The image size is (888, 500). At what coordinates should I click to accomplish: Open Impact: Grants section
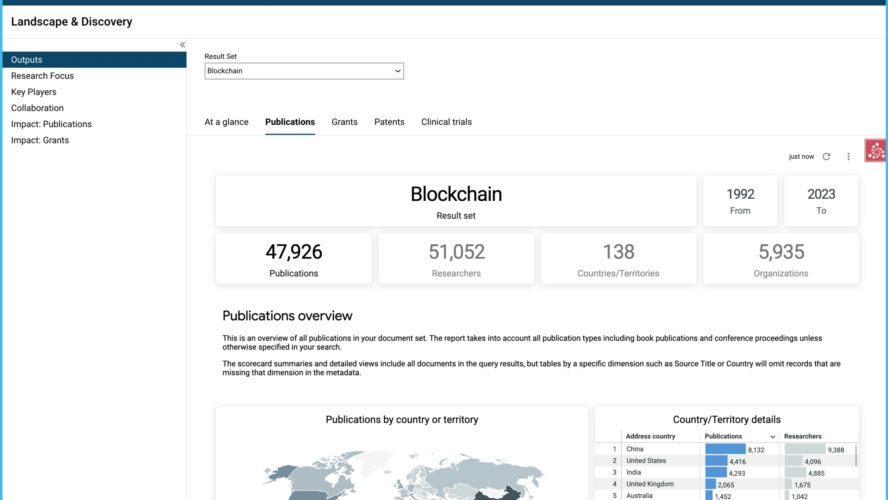click(x=40, y=140)
